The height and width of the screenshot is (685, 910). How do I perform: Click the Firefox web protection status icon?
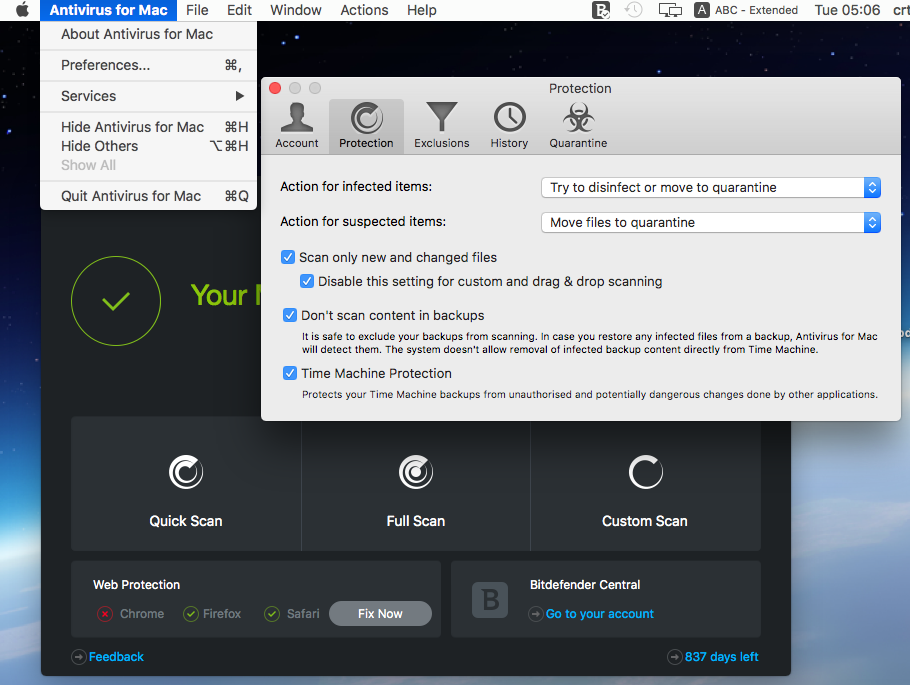(191, 614)
